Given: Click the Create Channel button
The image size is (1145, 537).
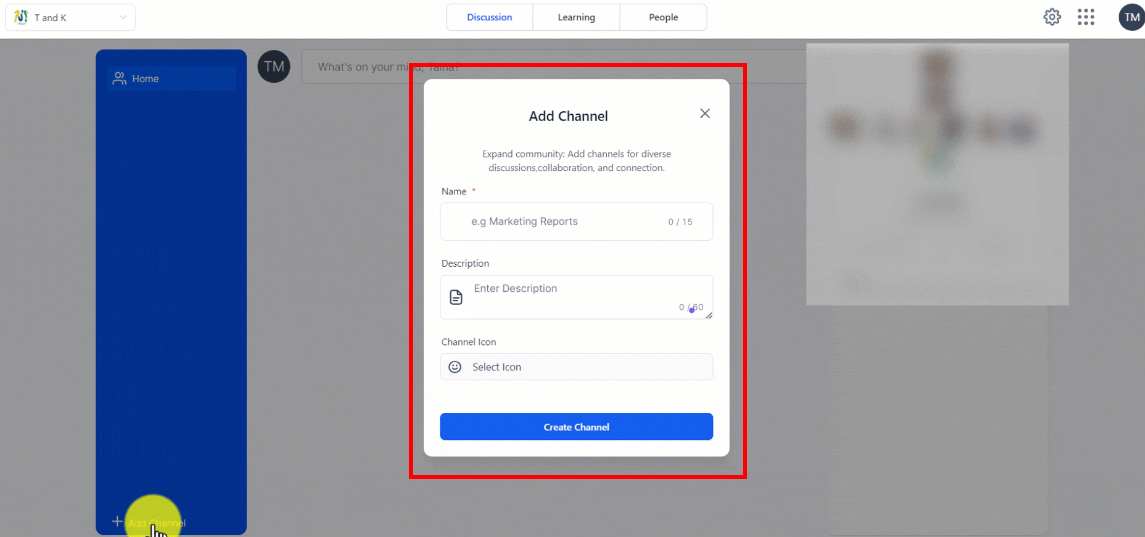Looking at the screenshot, I should click(x=576, y=427).
